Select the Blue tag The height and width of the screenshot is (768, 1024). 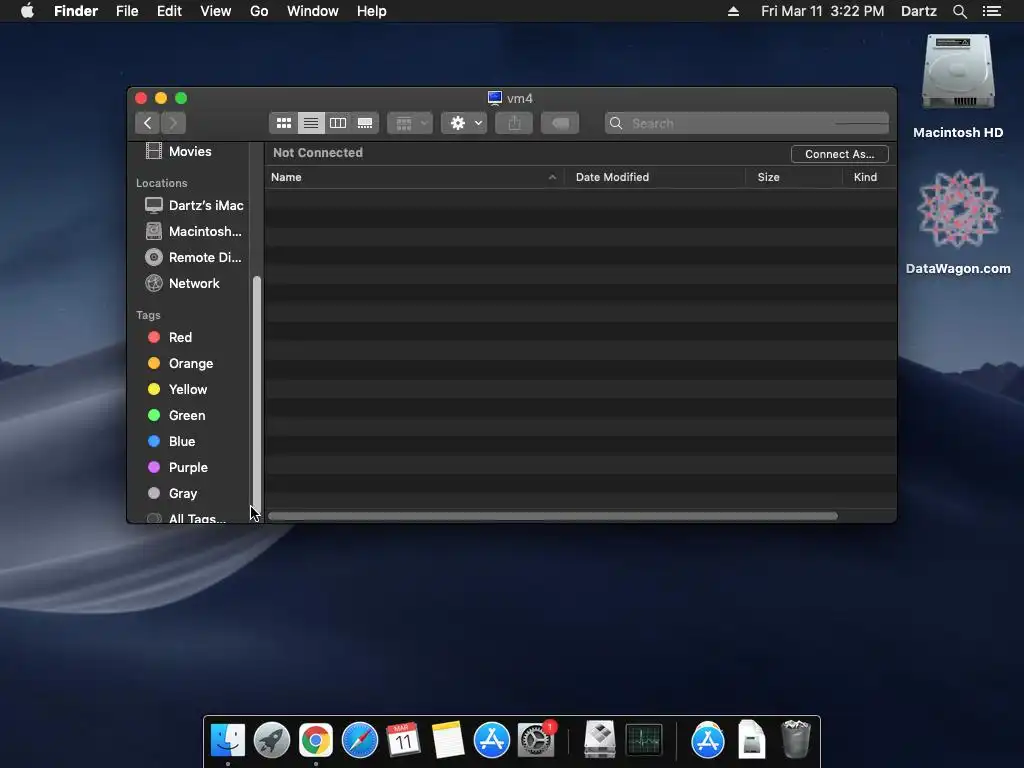coord(189,441)
